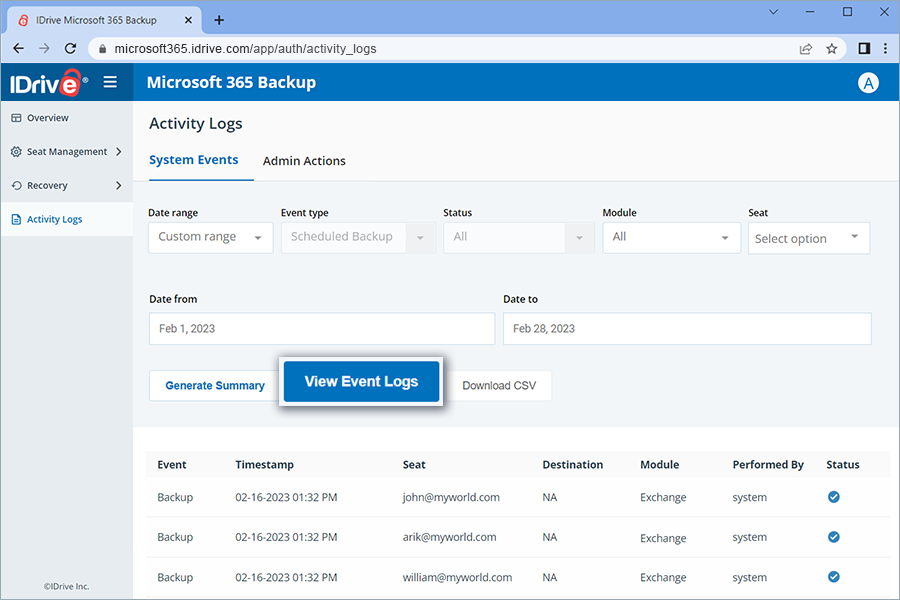Image resolution: width=900 pixels, height=600 pixels.
Task: Select the Overview sidebar icon
Action: pyautogui.click(x=18, y=117)
